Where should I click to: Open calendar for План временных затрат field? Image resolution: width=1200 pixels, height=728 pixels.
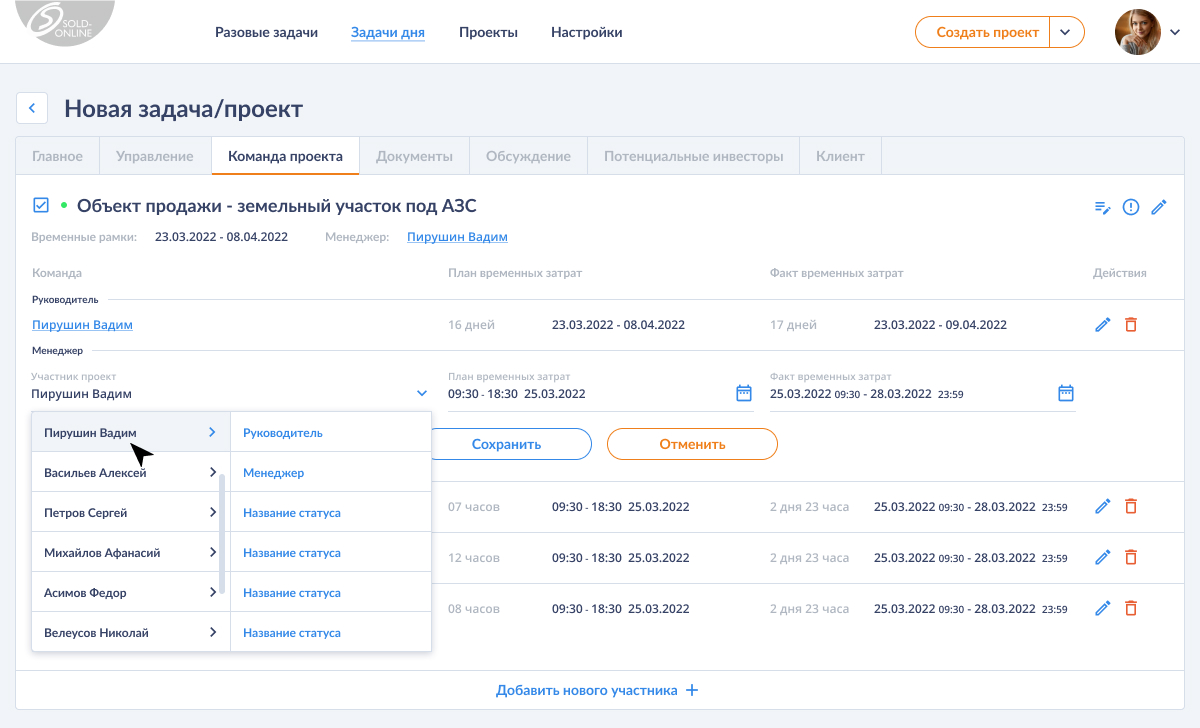pyautogui.click(x=744, y=393)
